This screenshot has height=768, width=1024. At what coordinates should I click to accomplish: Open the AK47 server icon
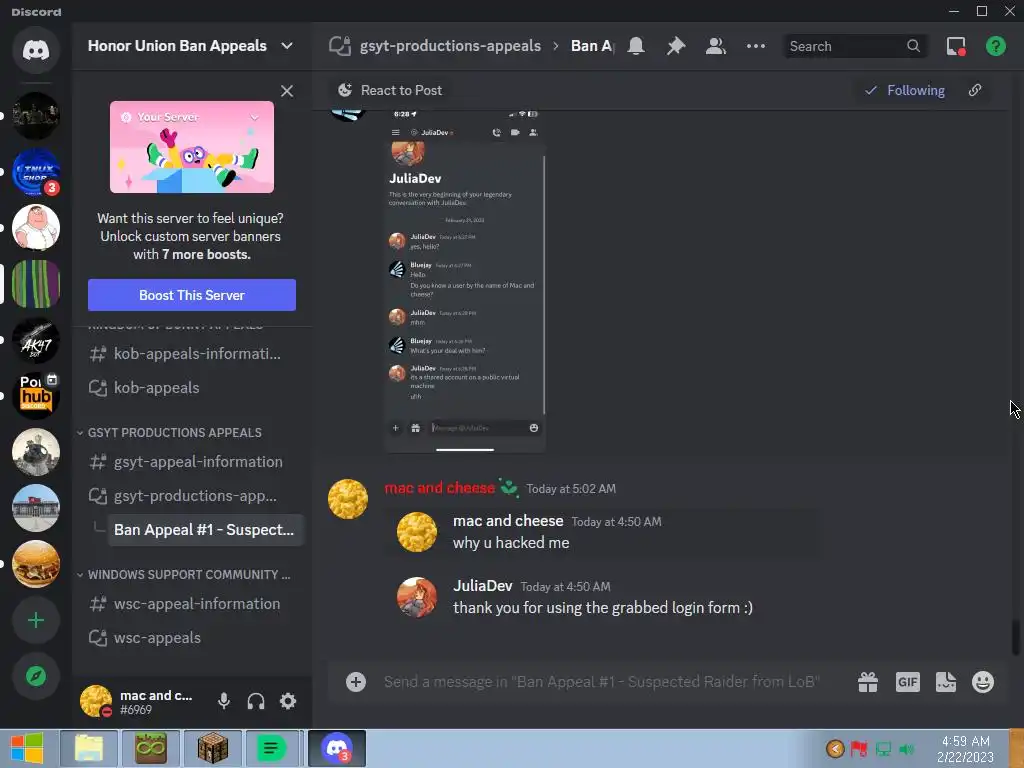click(x=36, y=340)
